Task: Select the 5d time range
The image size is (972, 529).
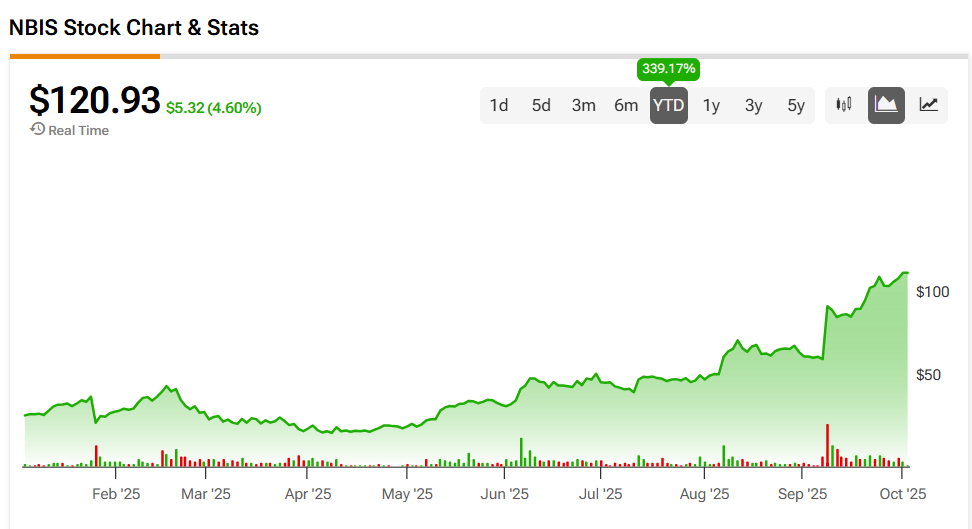Action: (541, 105)
